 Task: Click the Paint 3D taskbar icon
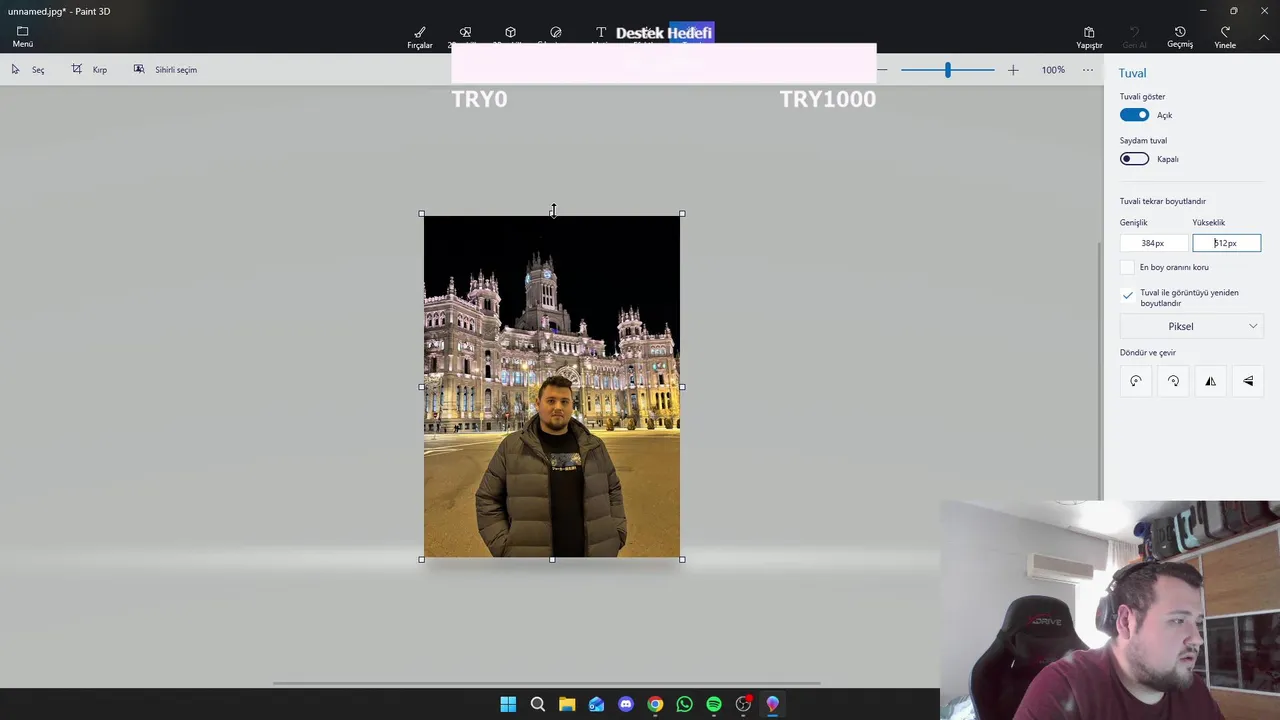(773, 704)
